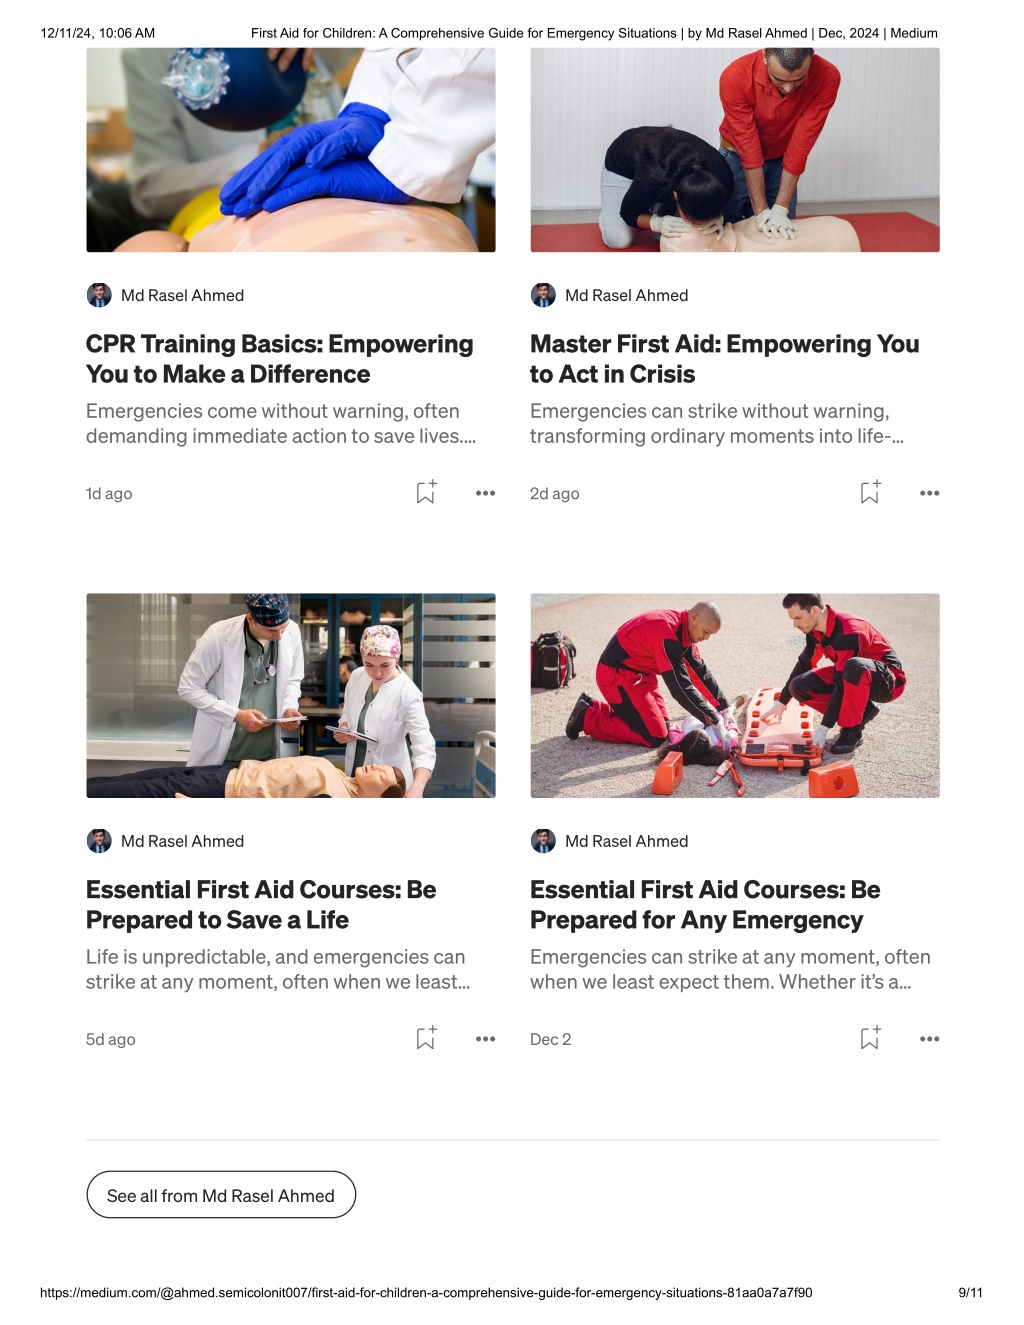The height and width of the screenshot is (1325, 1024).
Task: Open three-dot menu for Master First Aid article
Action: tap(929, 493)
